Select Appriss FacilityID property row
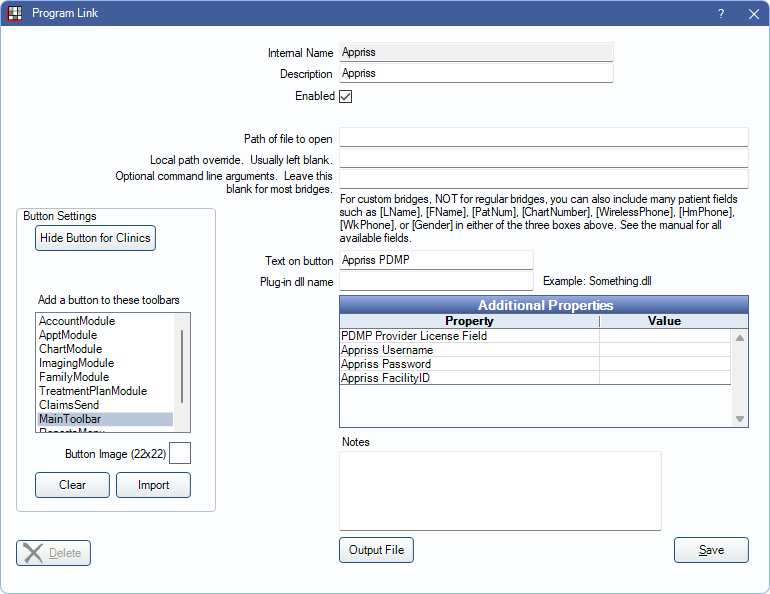 [535, 378]
